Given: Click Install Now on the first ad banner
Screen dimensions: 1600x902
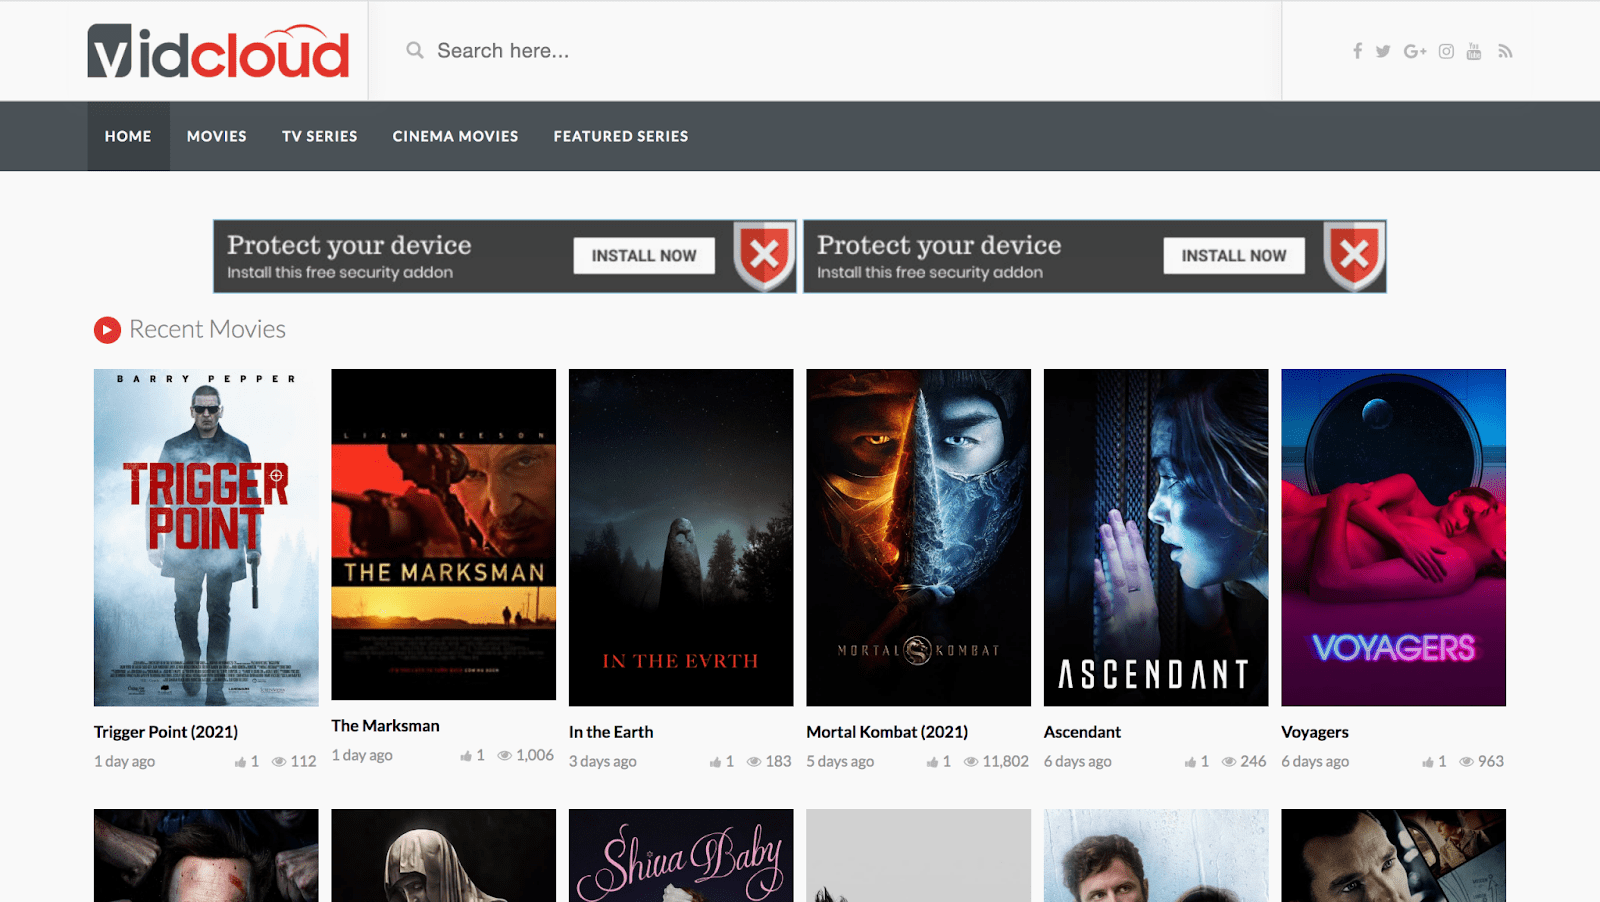Looking at the screenshot, I should pyautogui.click(x=644, y=256).
